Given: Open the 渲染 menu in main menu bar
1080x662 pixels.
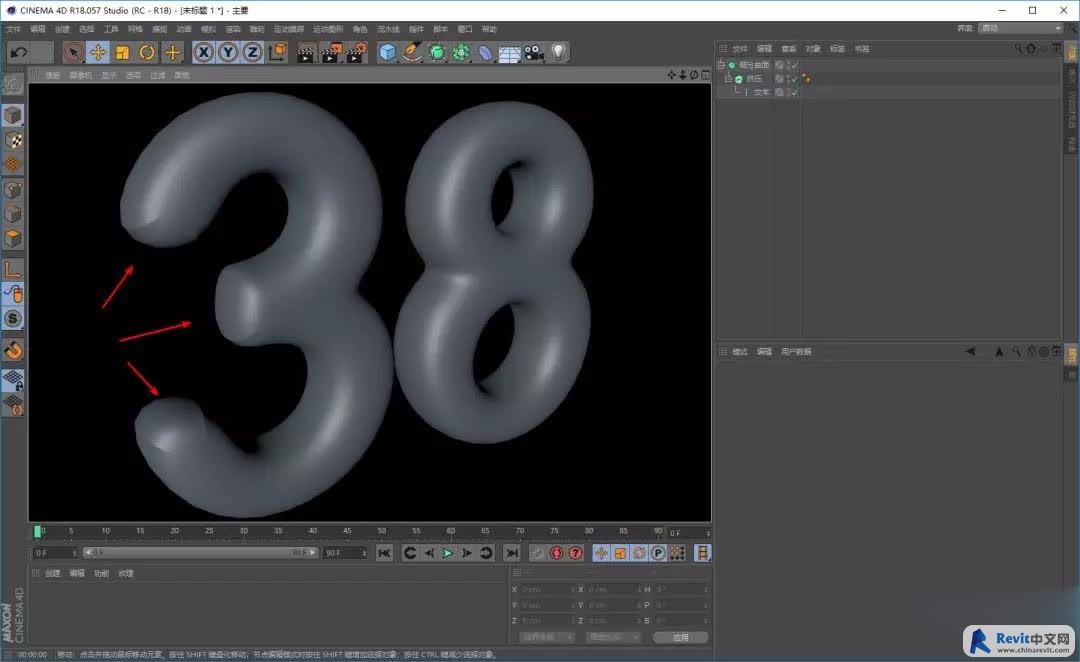Looking at the screenshot, I should 233,29.
